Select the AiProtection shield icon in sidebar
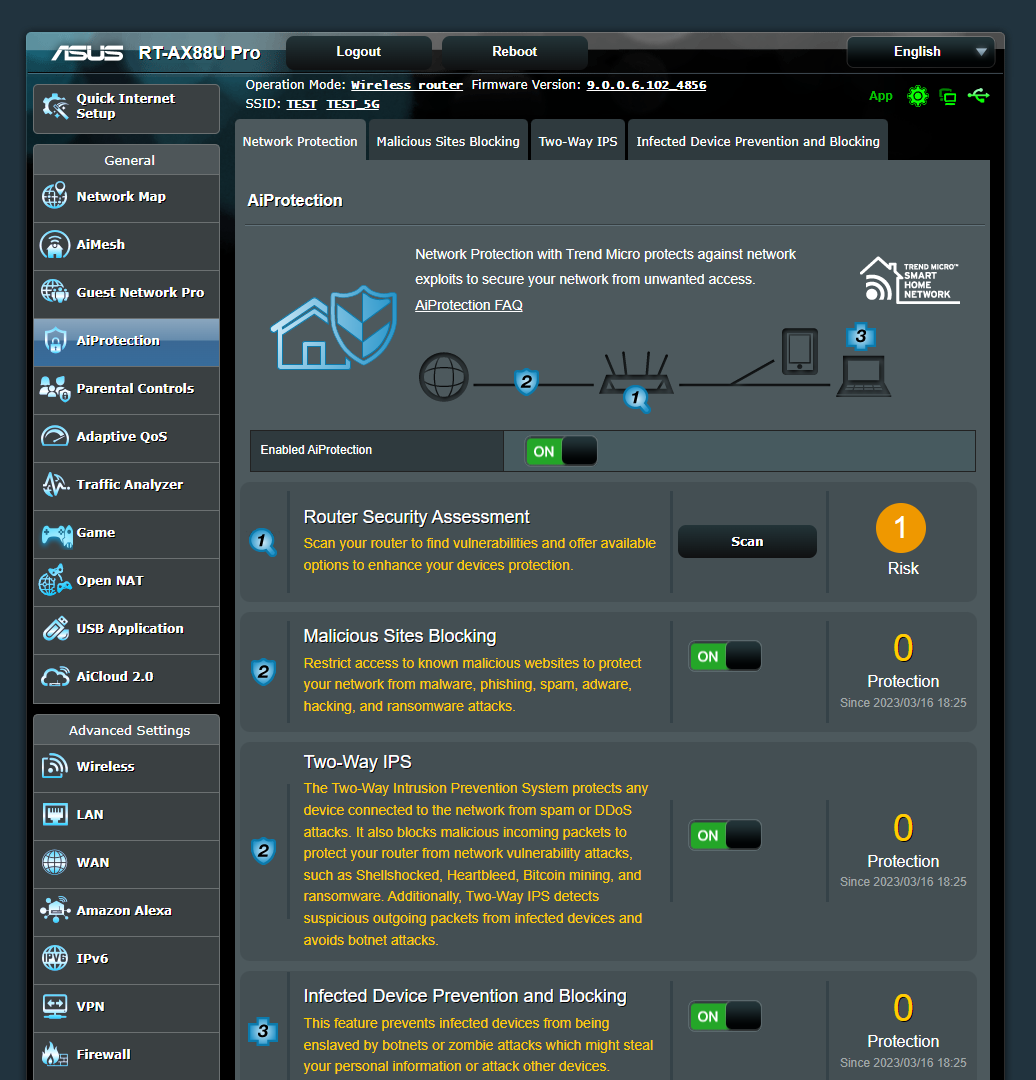 (x=54, y=340)
